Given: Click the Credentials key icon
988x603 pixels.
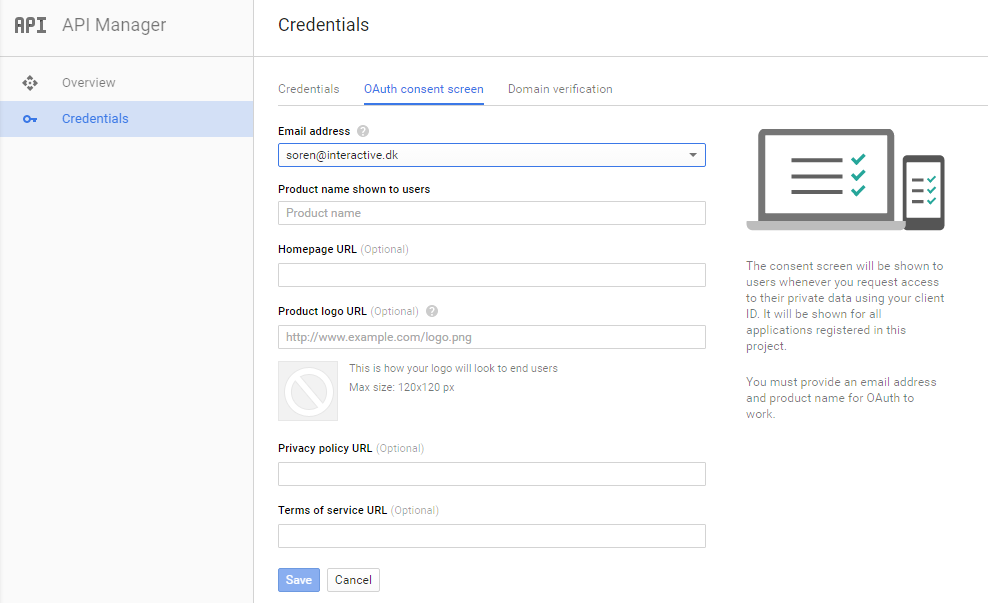Looking at the screenshot, I should (30, 119).
